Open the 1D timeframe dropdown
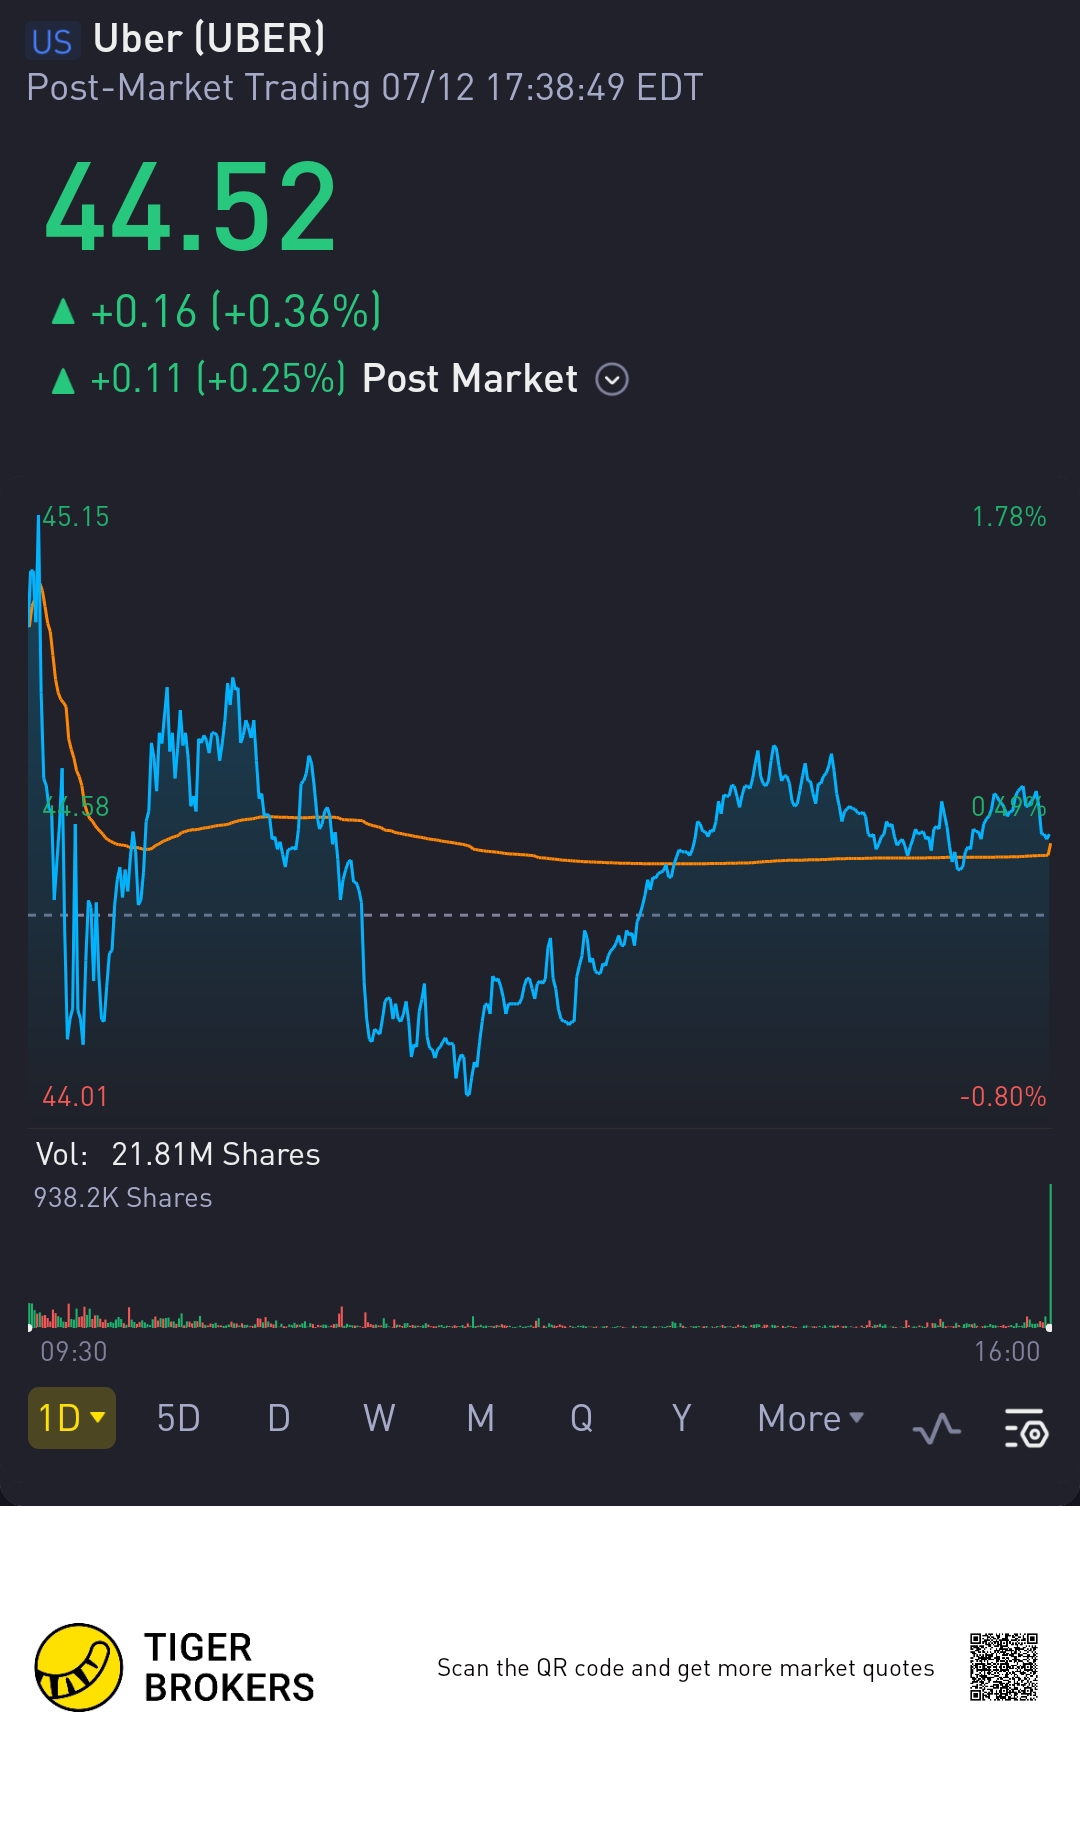The width and height of the screenshot is (1080, 1829). (72, 1418)
